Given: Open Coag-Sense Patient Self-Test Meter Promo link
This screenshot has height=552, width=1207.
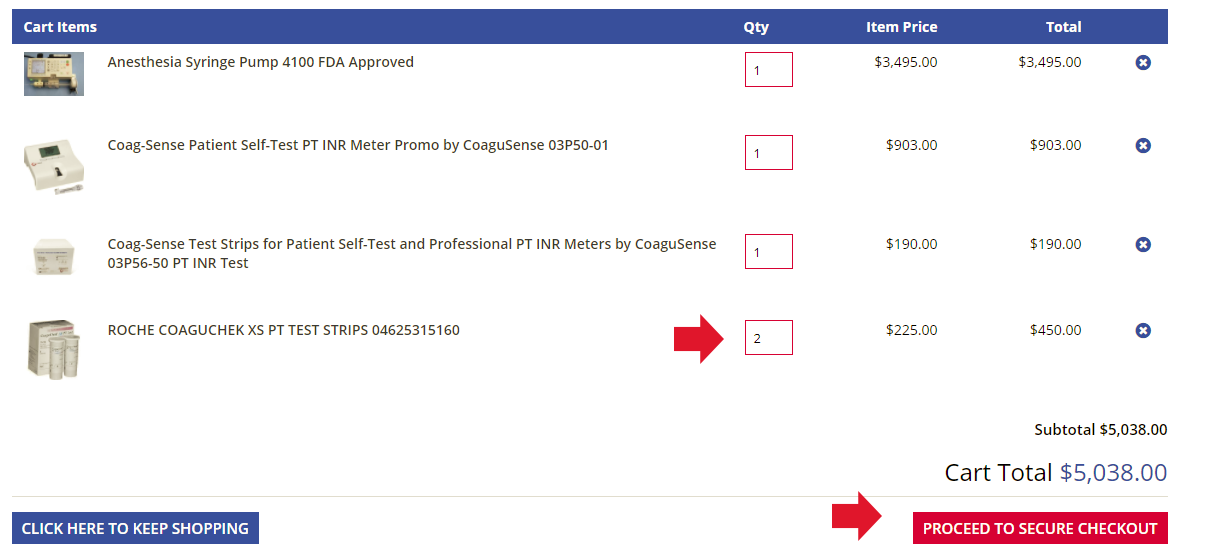Looking at the screenshot, I should pos(358,145).
